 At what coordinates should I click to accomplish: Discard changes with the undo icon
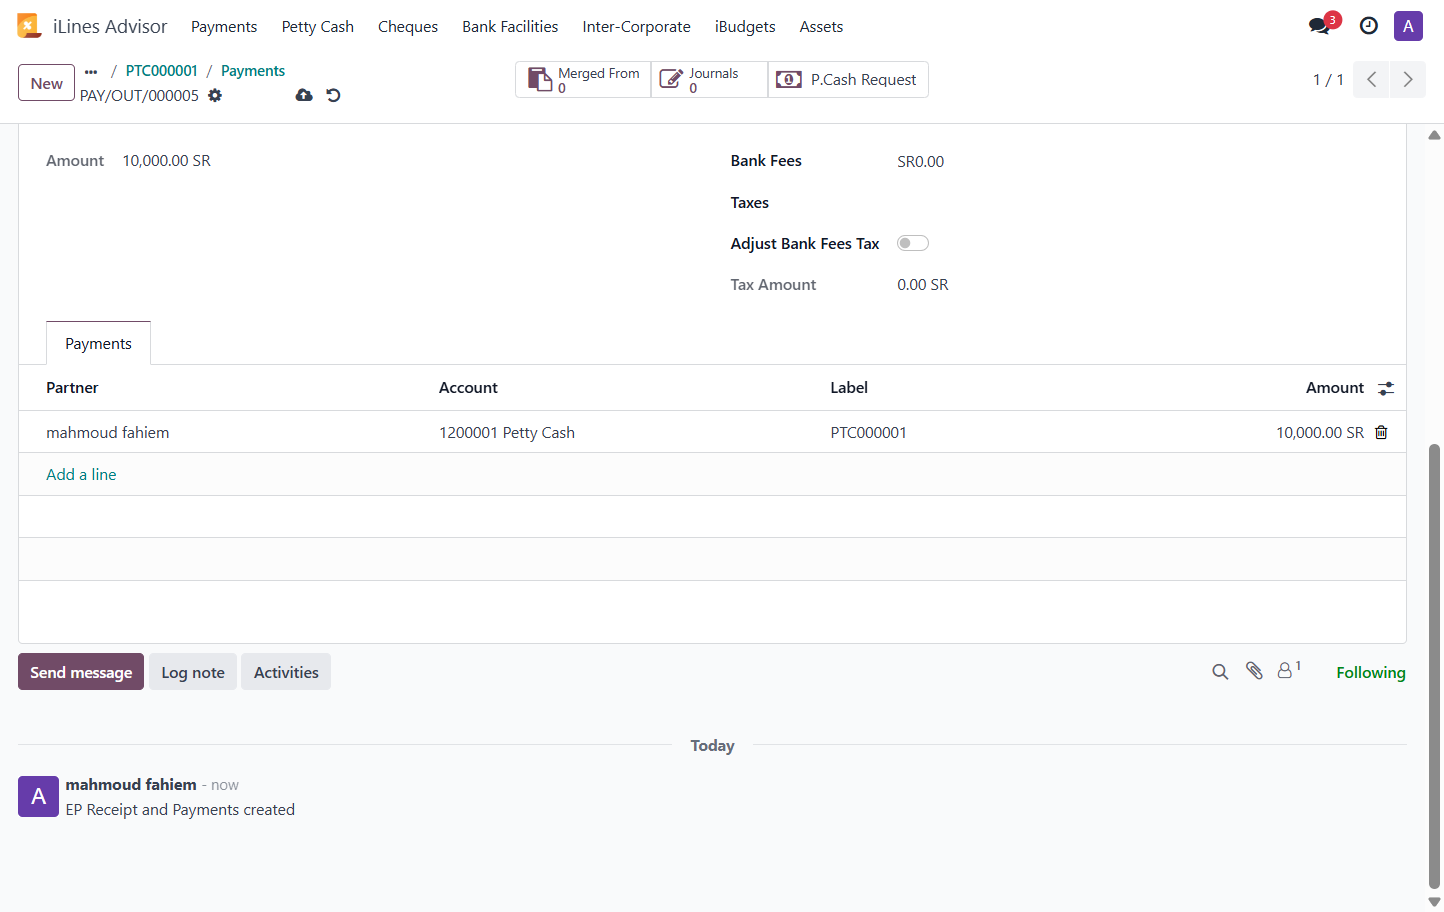[x=334, y=95]
